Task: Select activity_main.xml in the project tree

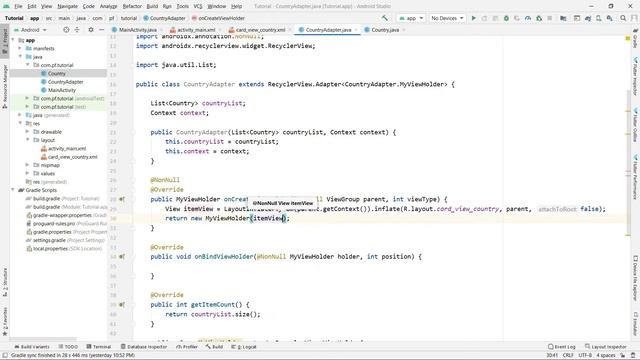Action: point(67,148)
